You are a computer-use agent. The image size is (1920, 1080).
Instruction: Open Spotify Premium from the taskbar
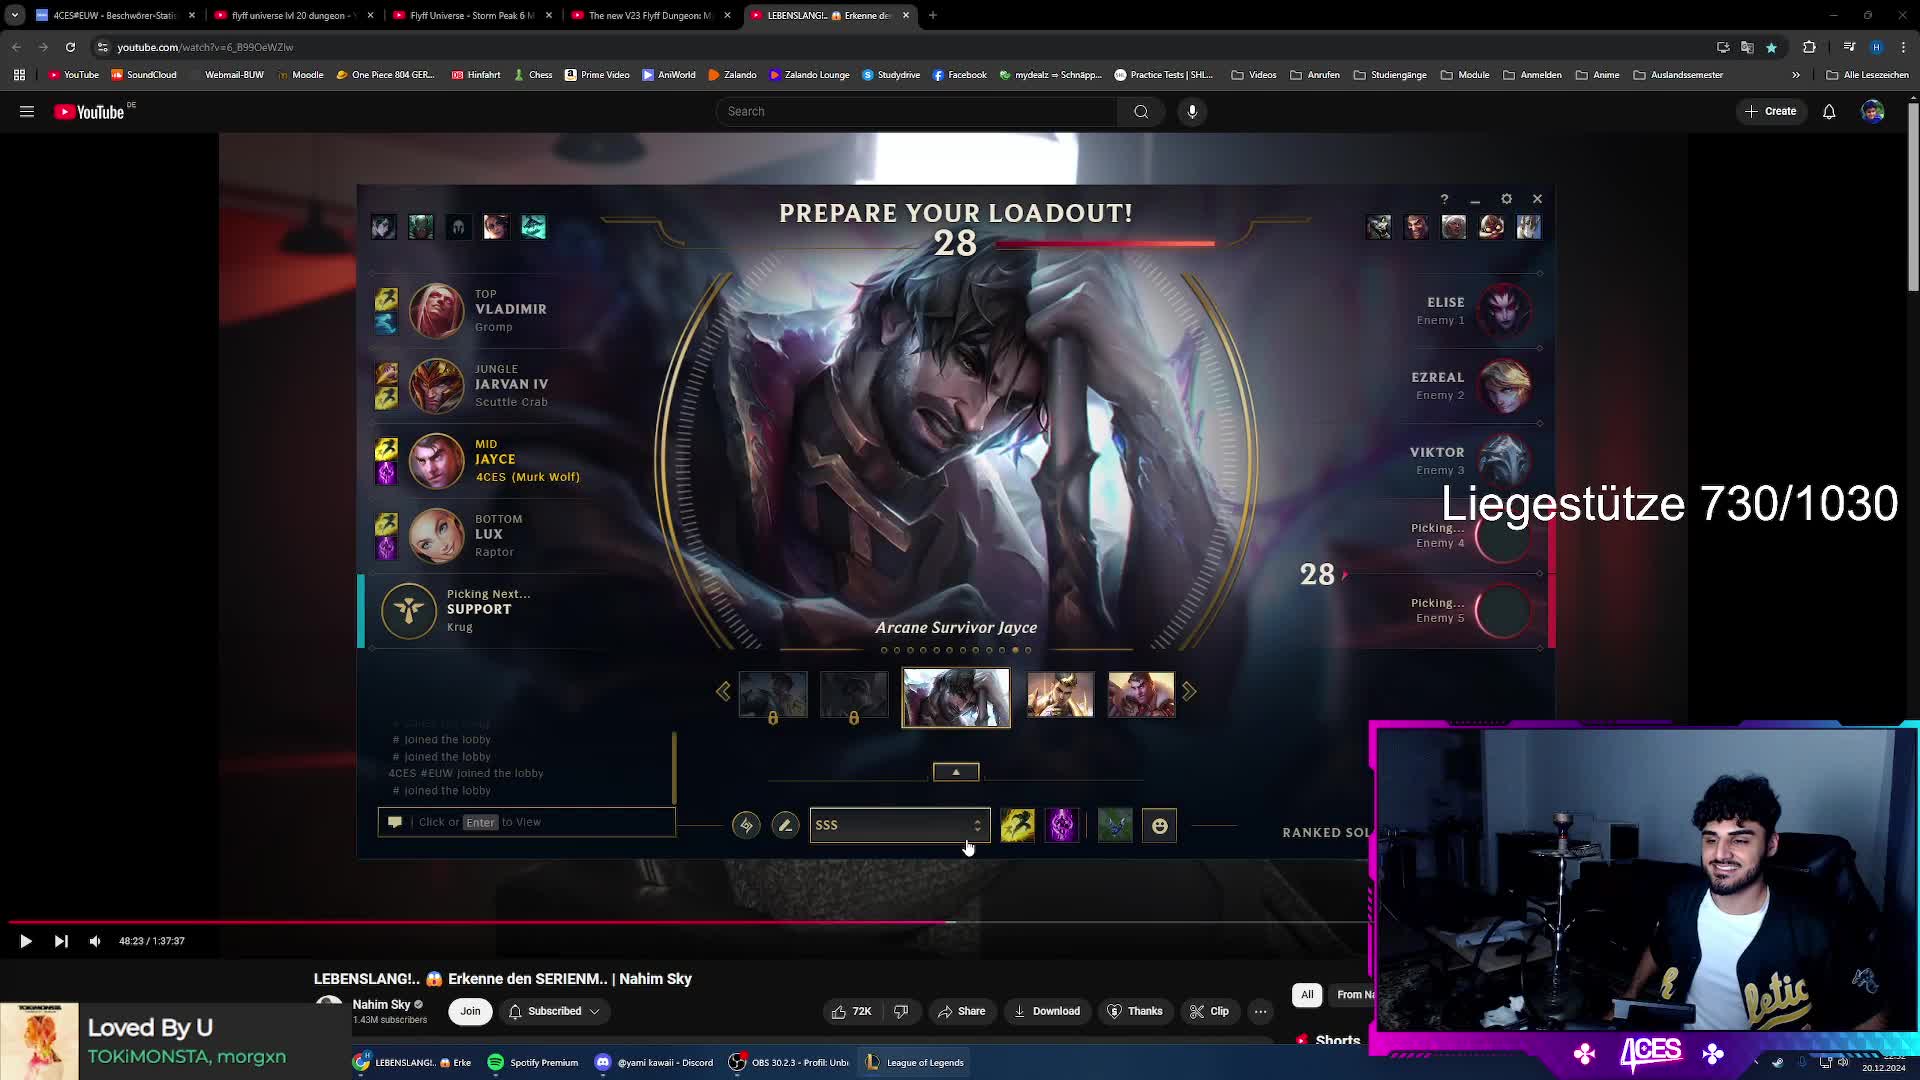pyautogui.click(x=533, y=1062)
